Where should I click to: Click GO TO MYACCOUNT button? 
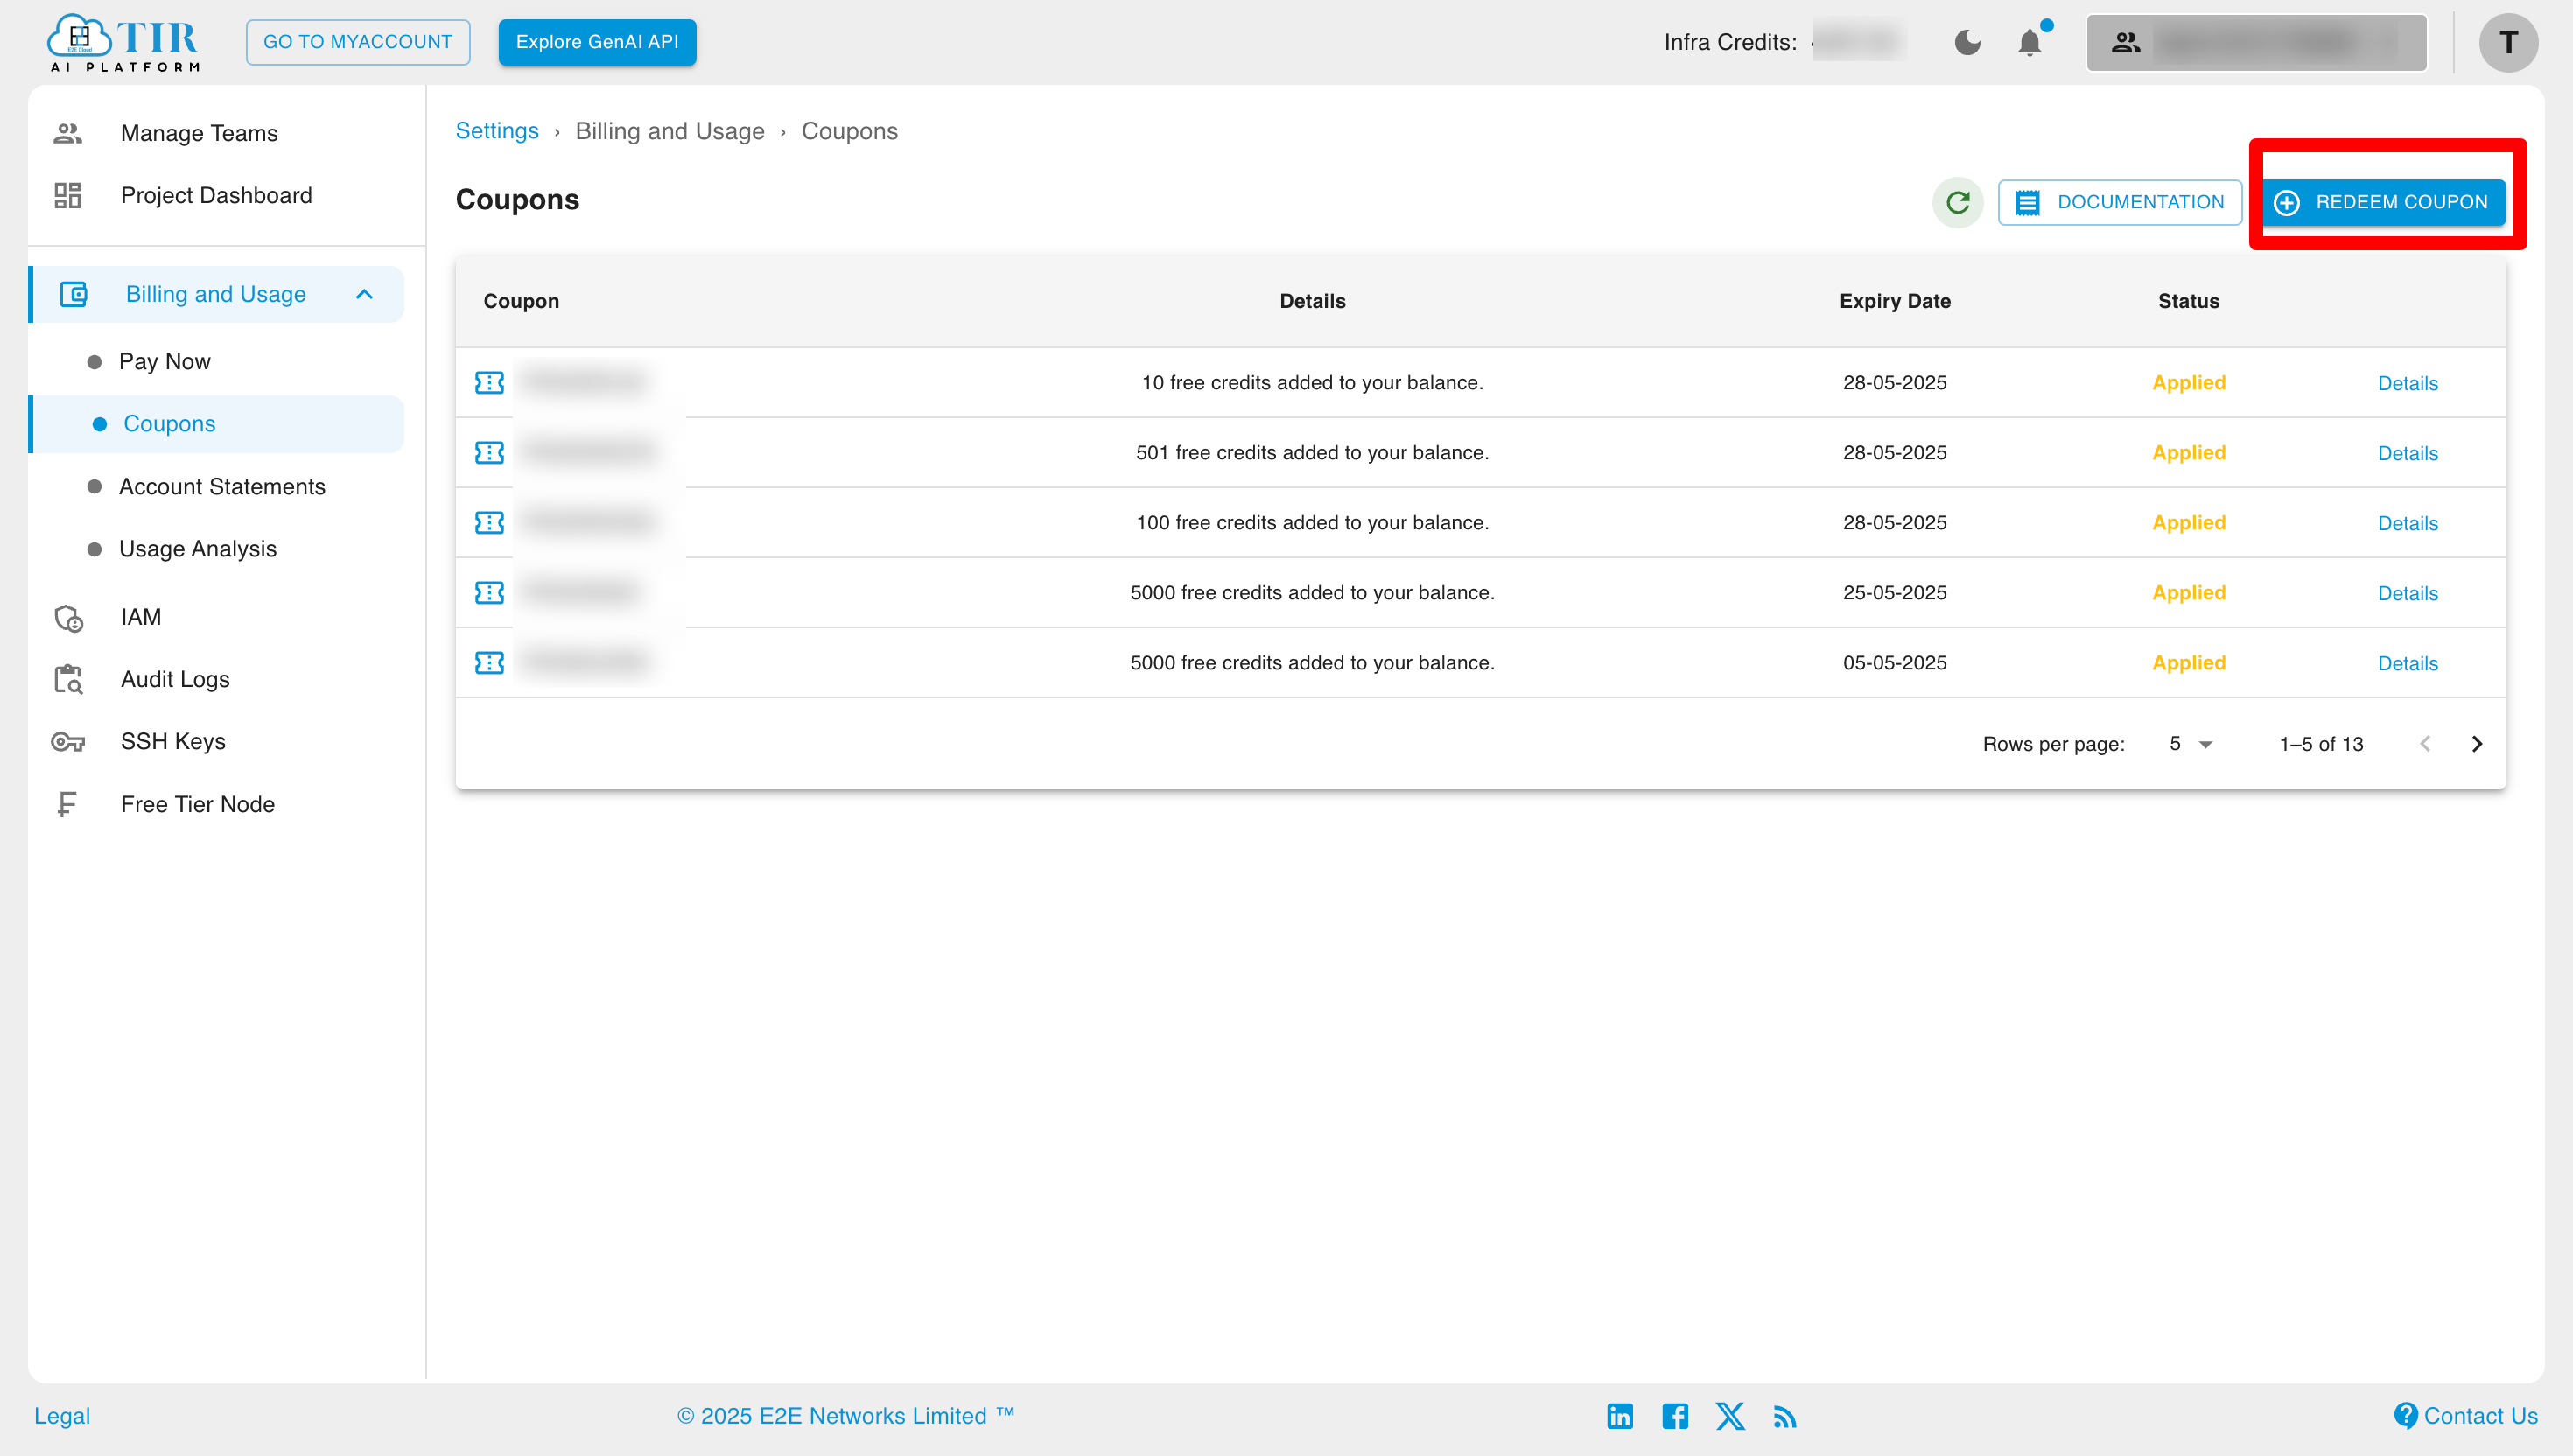[x=358, y=42]
